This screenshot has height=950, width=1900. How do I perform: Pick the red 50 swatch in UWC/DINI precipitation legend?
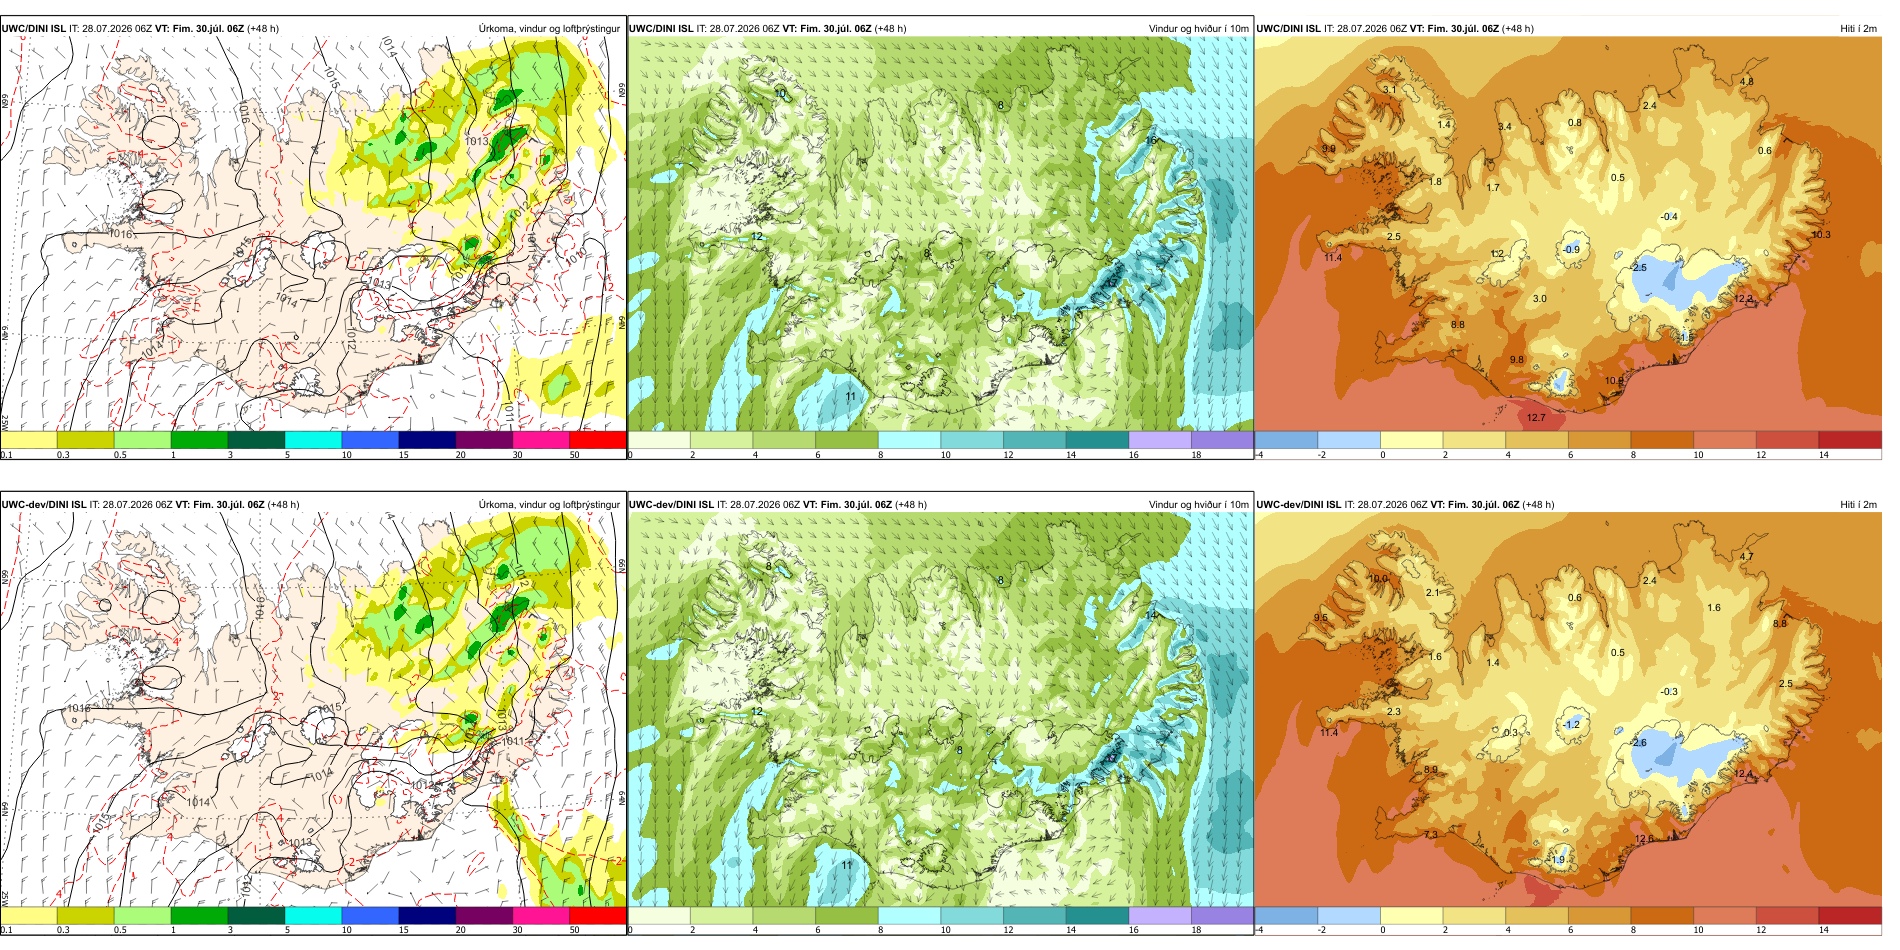[597, 440]
